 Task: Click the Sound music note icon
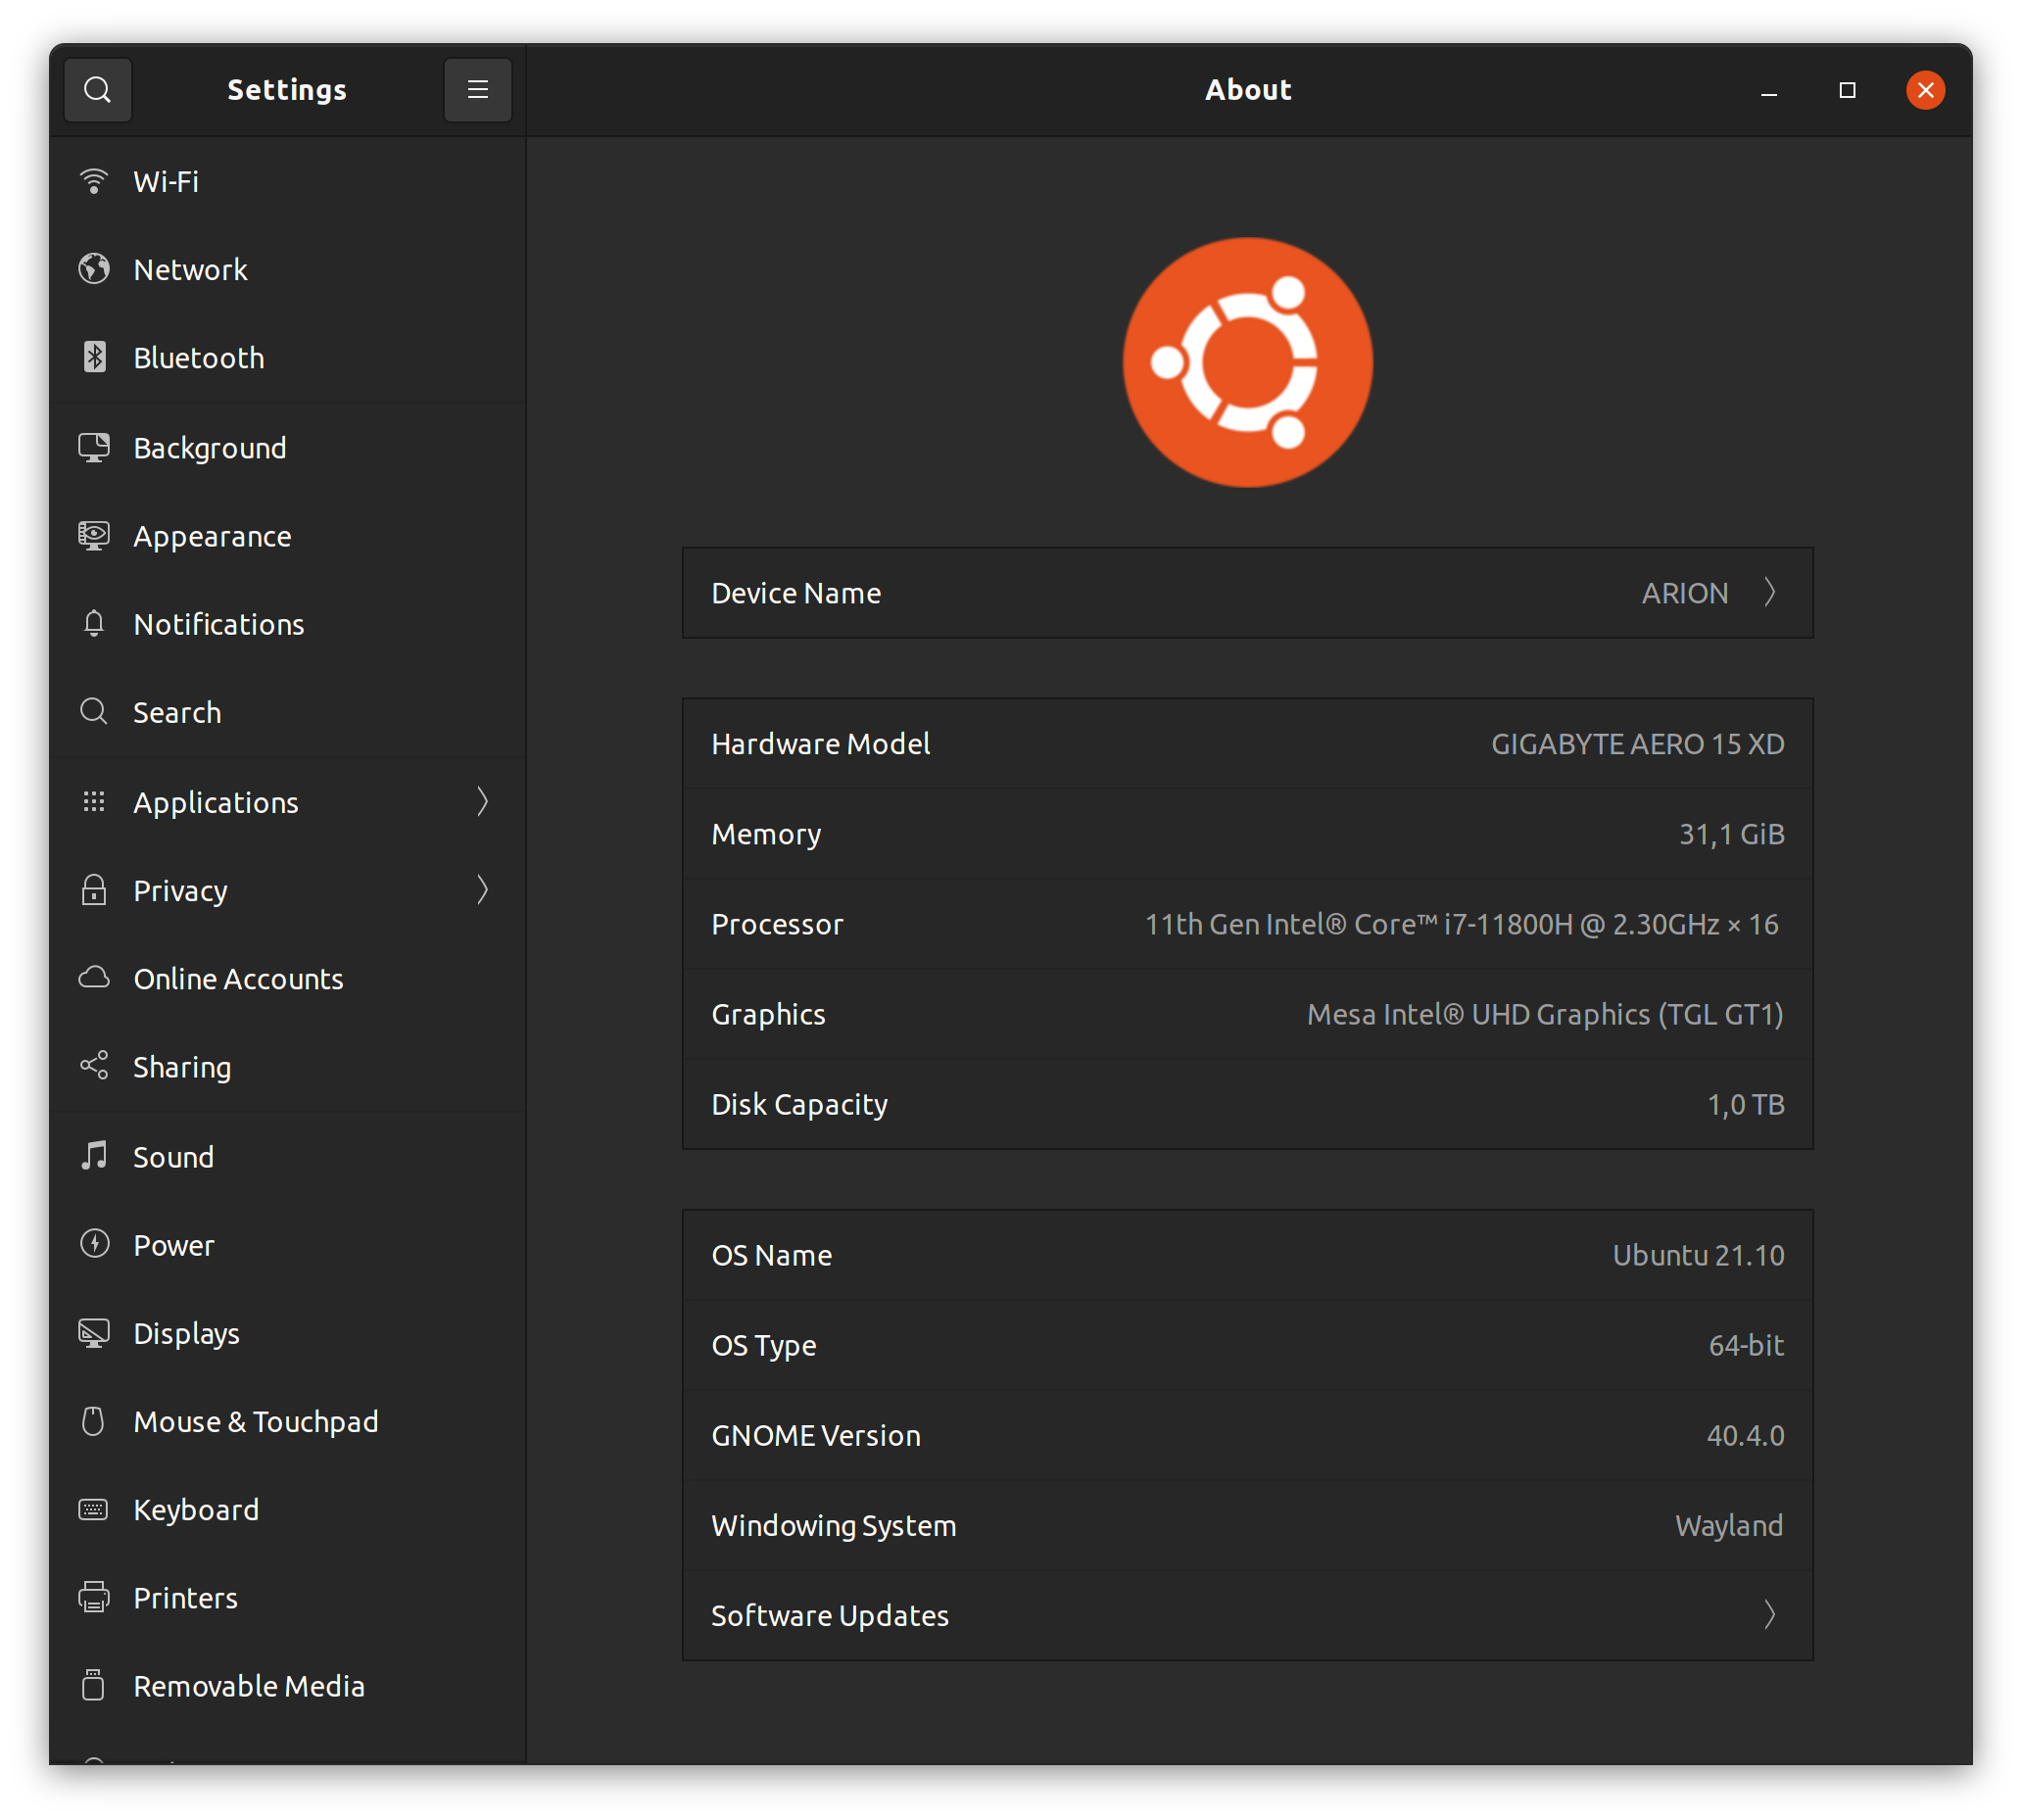pos(94,1156)
